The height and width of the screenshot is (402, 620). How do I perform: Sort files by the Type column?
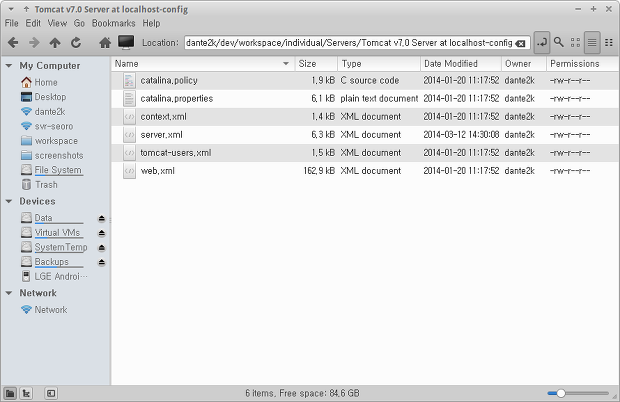click(379, 64)
